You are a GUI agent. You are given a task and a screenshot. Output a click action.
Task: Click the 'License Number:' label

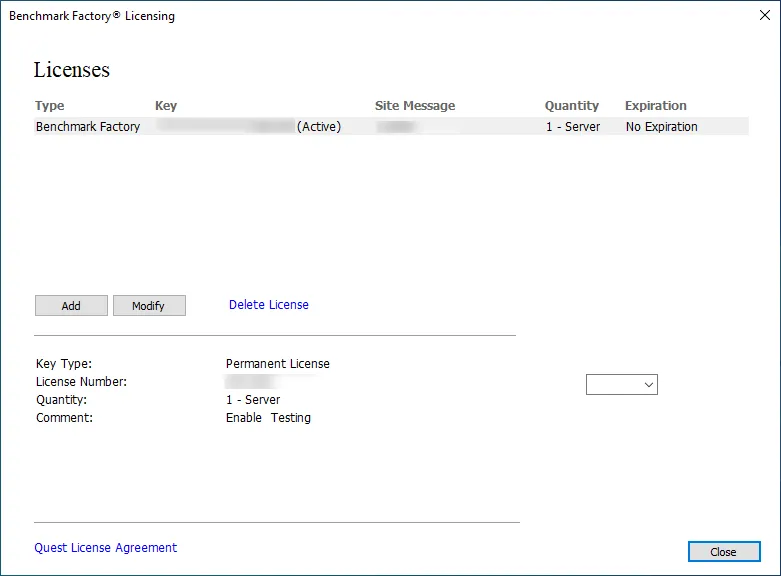coord(81,382)
